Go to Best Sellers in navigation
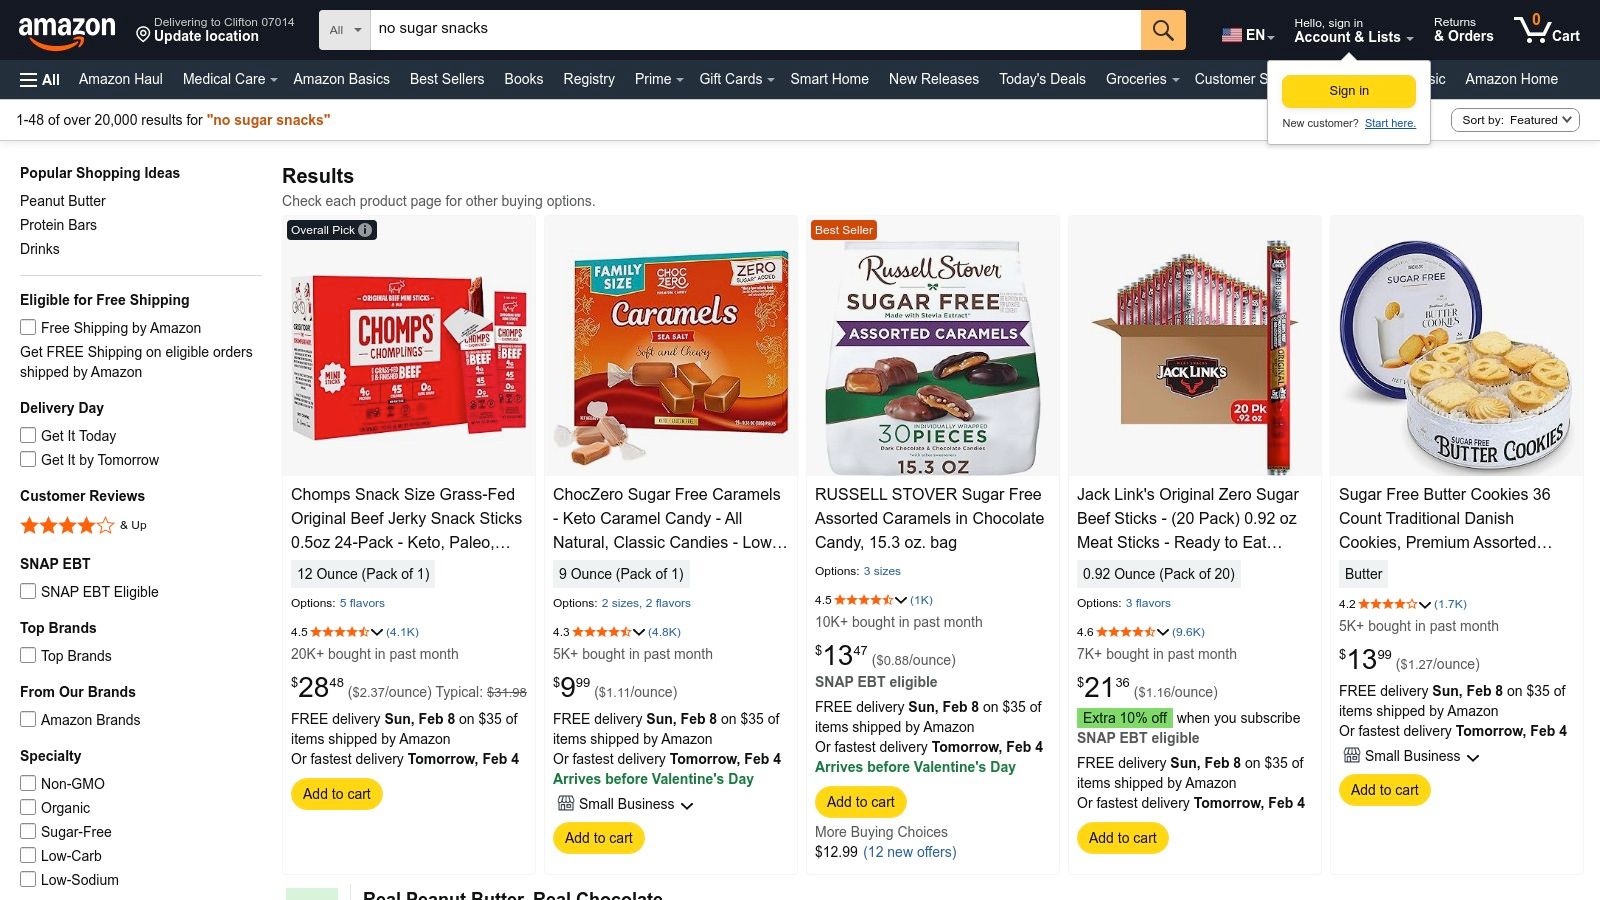The height and width of the screenshot is (900, 1600). tap(447, 79)
